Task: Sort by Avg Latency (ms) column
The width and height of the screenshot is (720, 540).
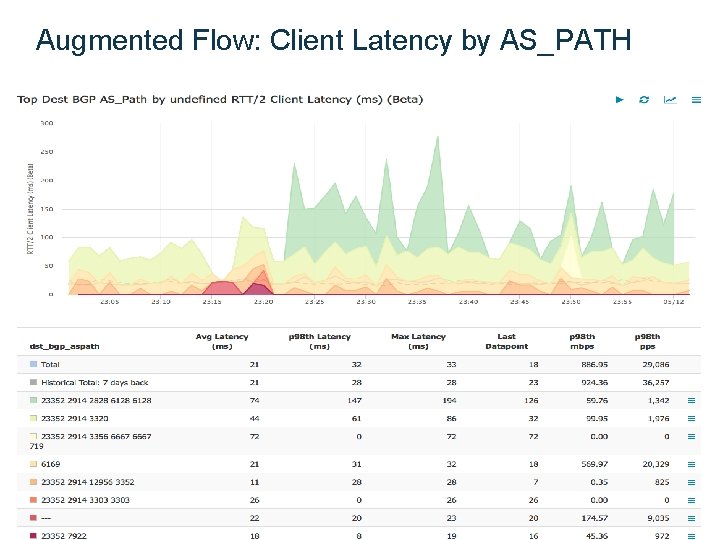Action: point(222,341)
